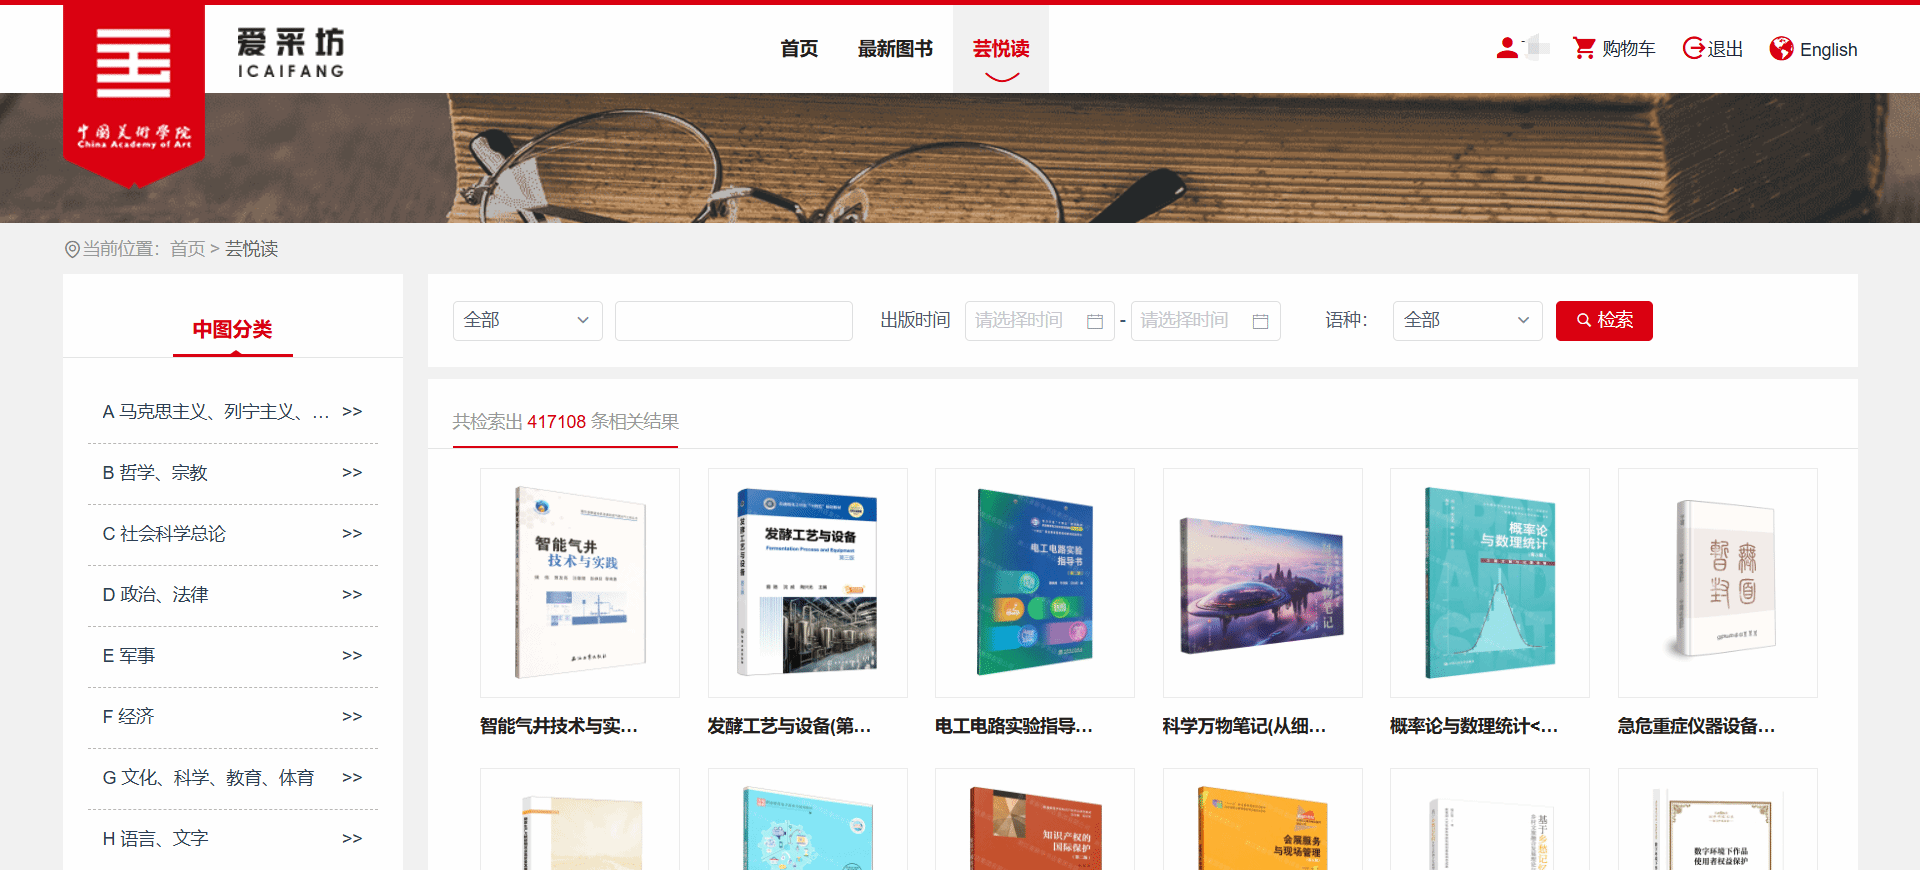
Task: Go to 最新图书 menu item
Action: coord(895,49)
